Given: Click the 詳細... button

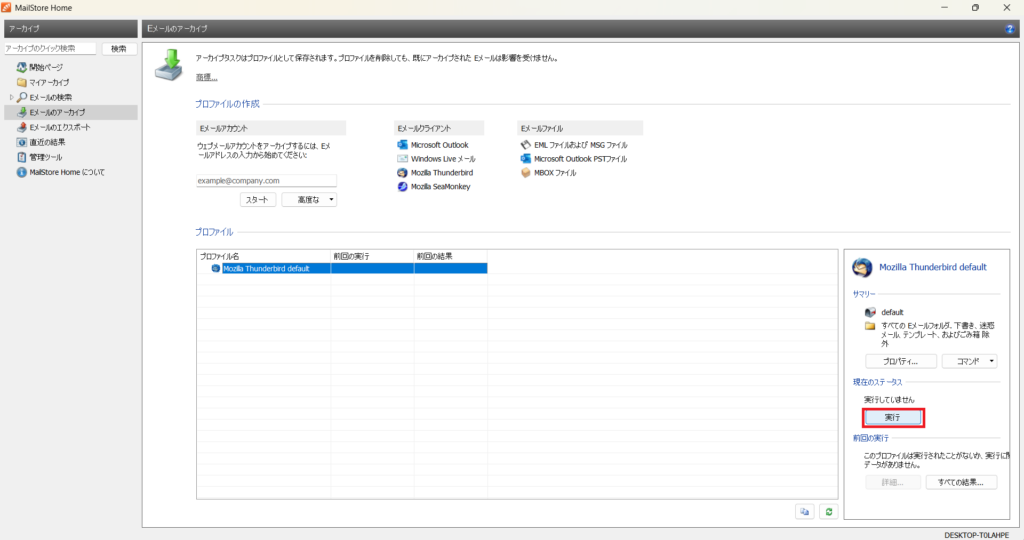Looking at the screenshot, I should click(893, 483).
